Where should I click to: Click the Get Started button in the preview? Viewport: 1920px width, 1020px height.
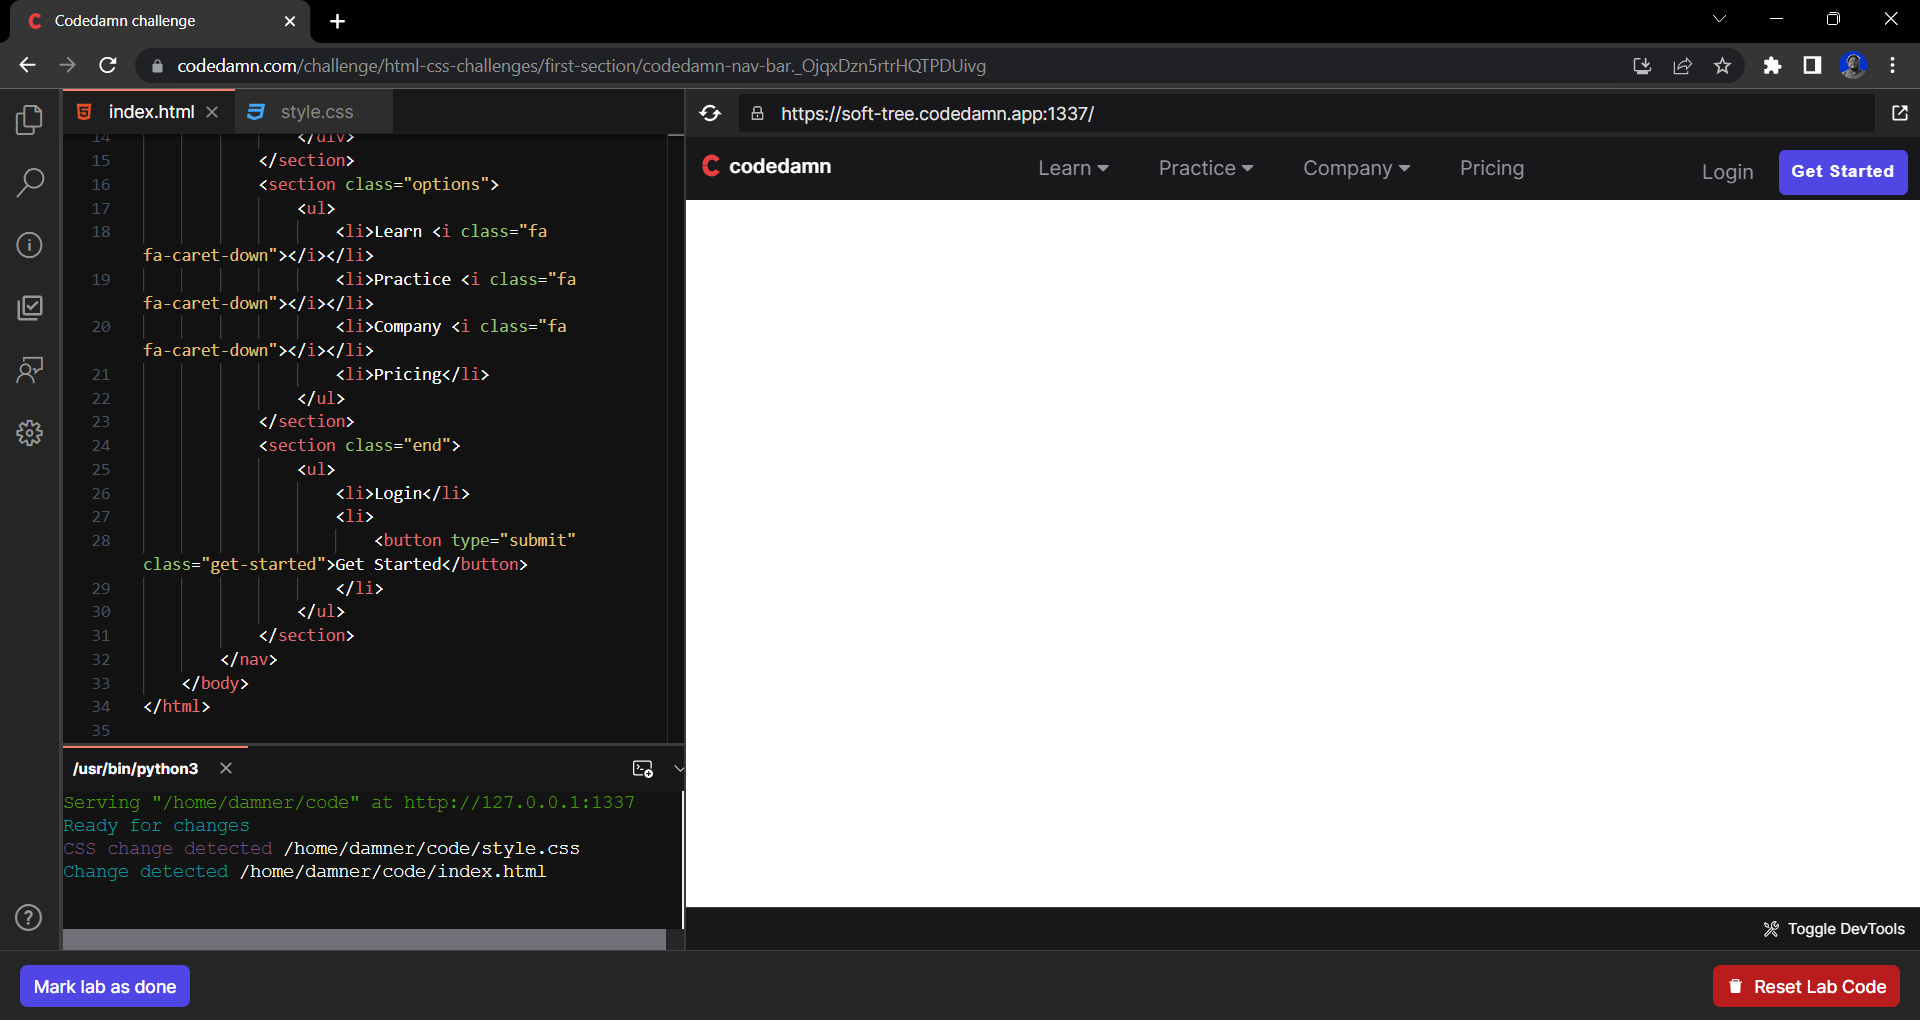click(x=1842, y=172)
